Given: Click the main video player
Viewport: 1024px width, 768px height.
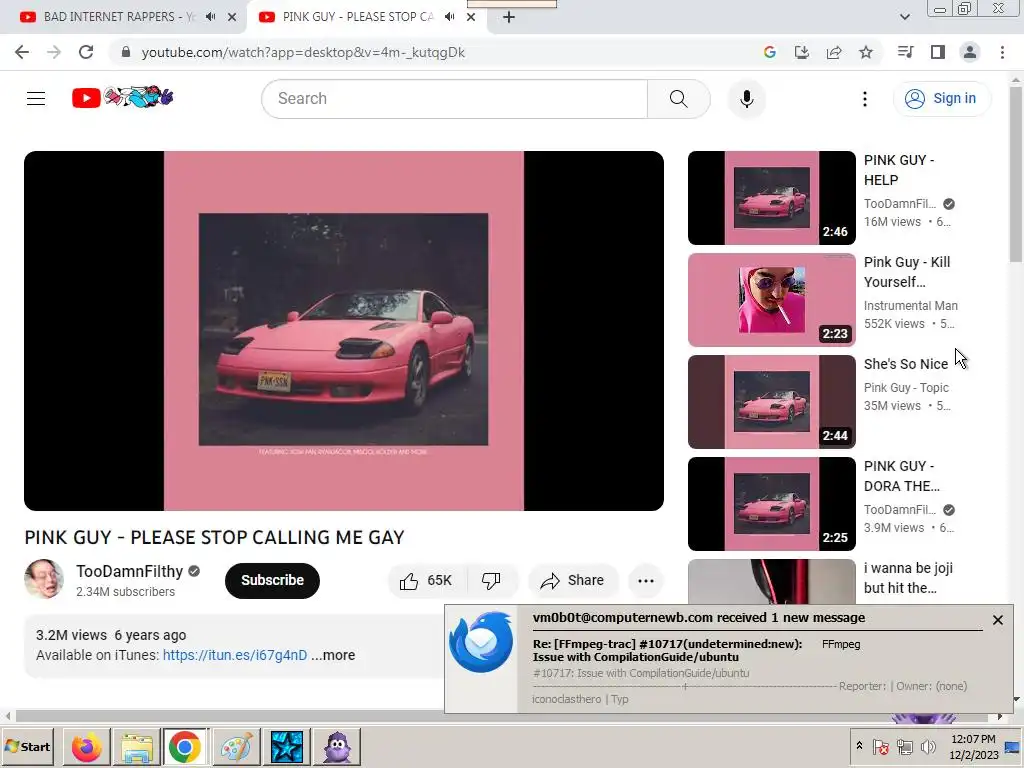Looking at the screenshot, I should (344, 330).
